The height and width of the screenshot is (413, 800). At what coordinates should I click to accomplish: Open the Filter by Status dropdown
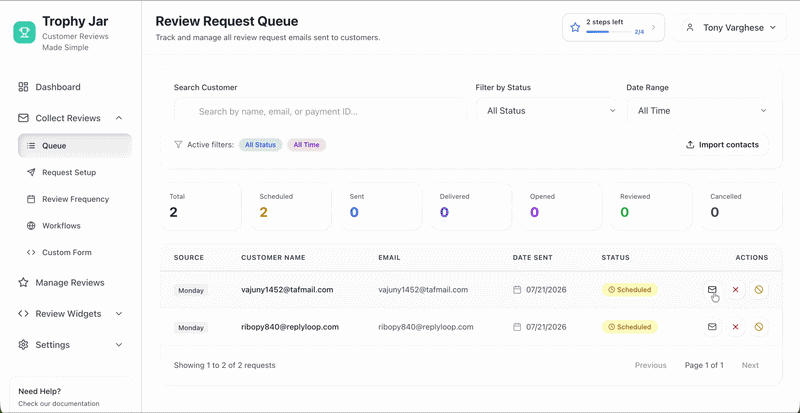coord(547,111)
